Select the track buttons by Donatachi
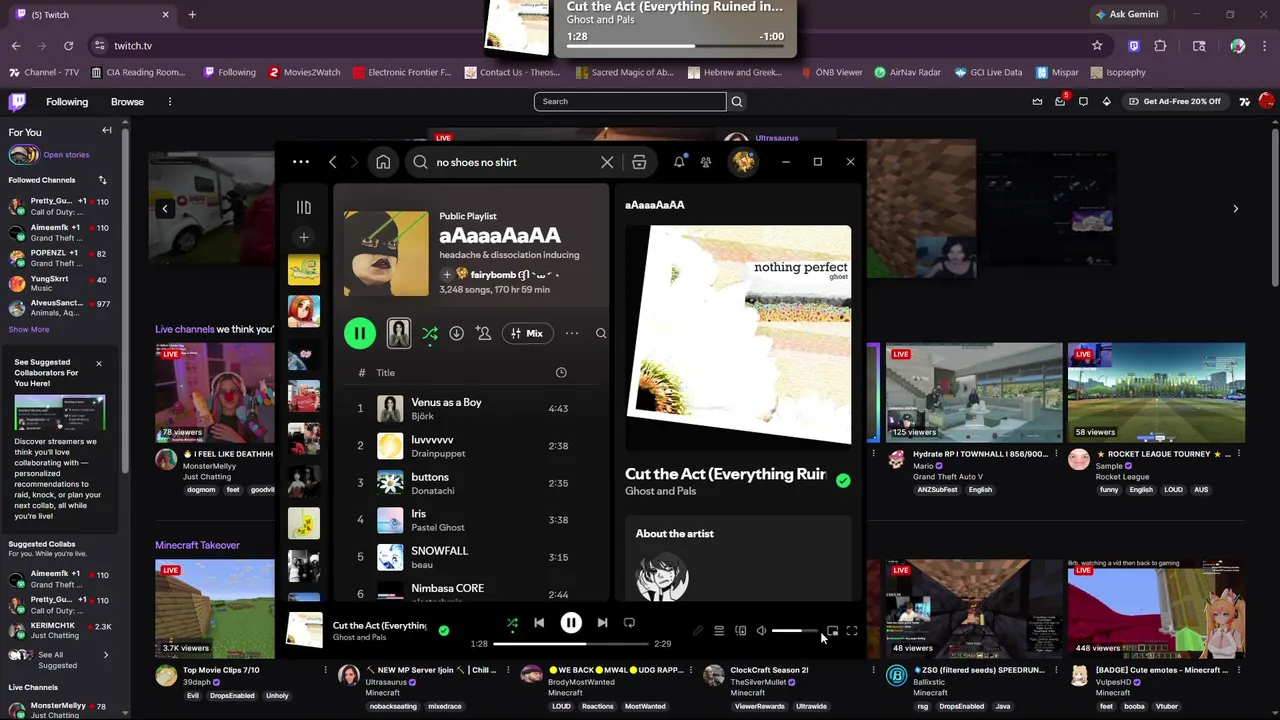 click(x=430, y=477)
